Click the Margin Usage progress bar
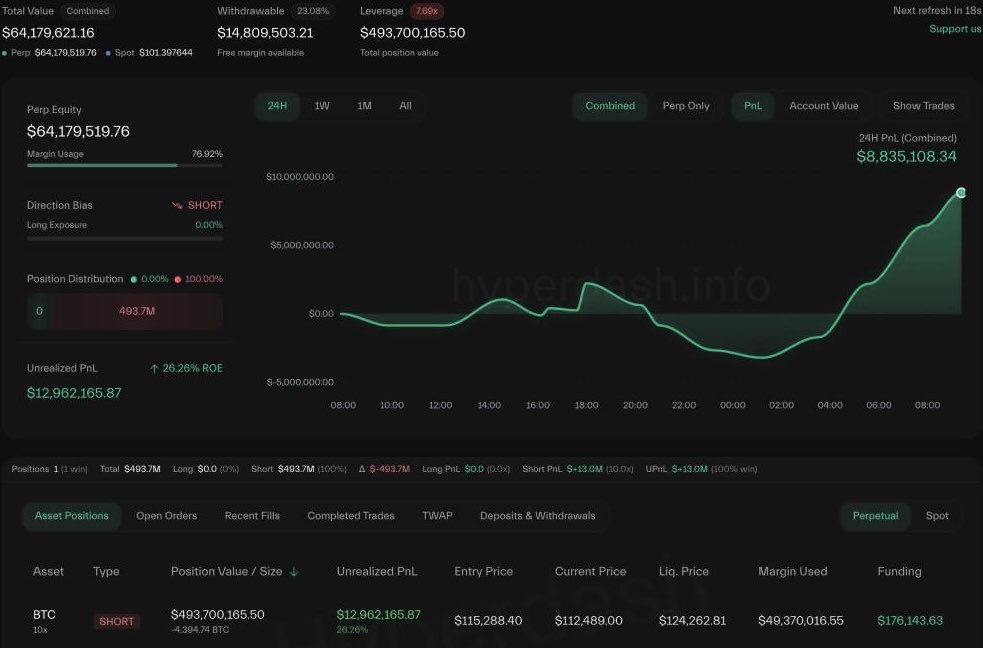Screen dimensions: 983x648 pos(125,165)
